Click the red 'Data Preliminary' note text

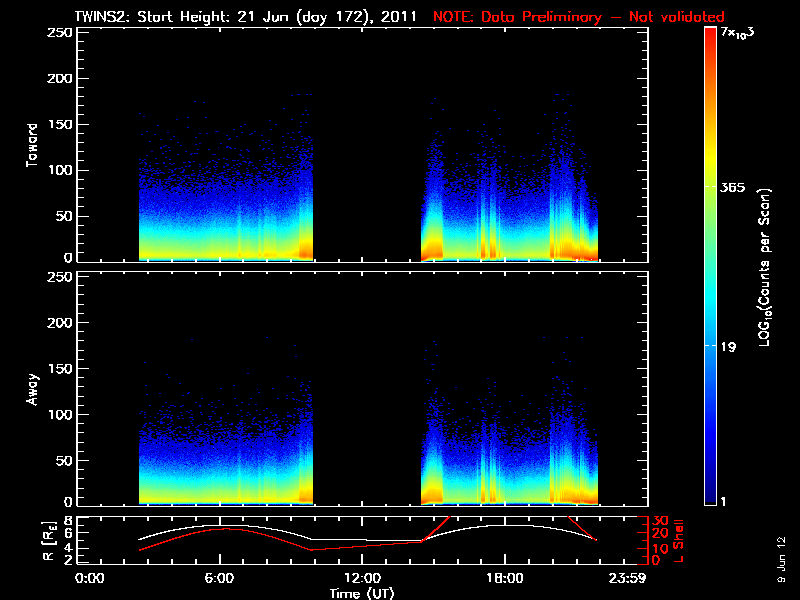(578, 16)
